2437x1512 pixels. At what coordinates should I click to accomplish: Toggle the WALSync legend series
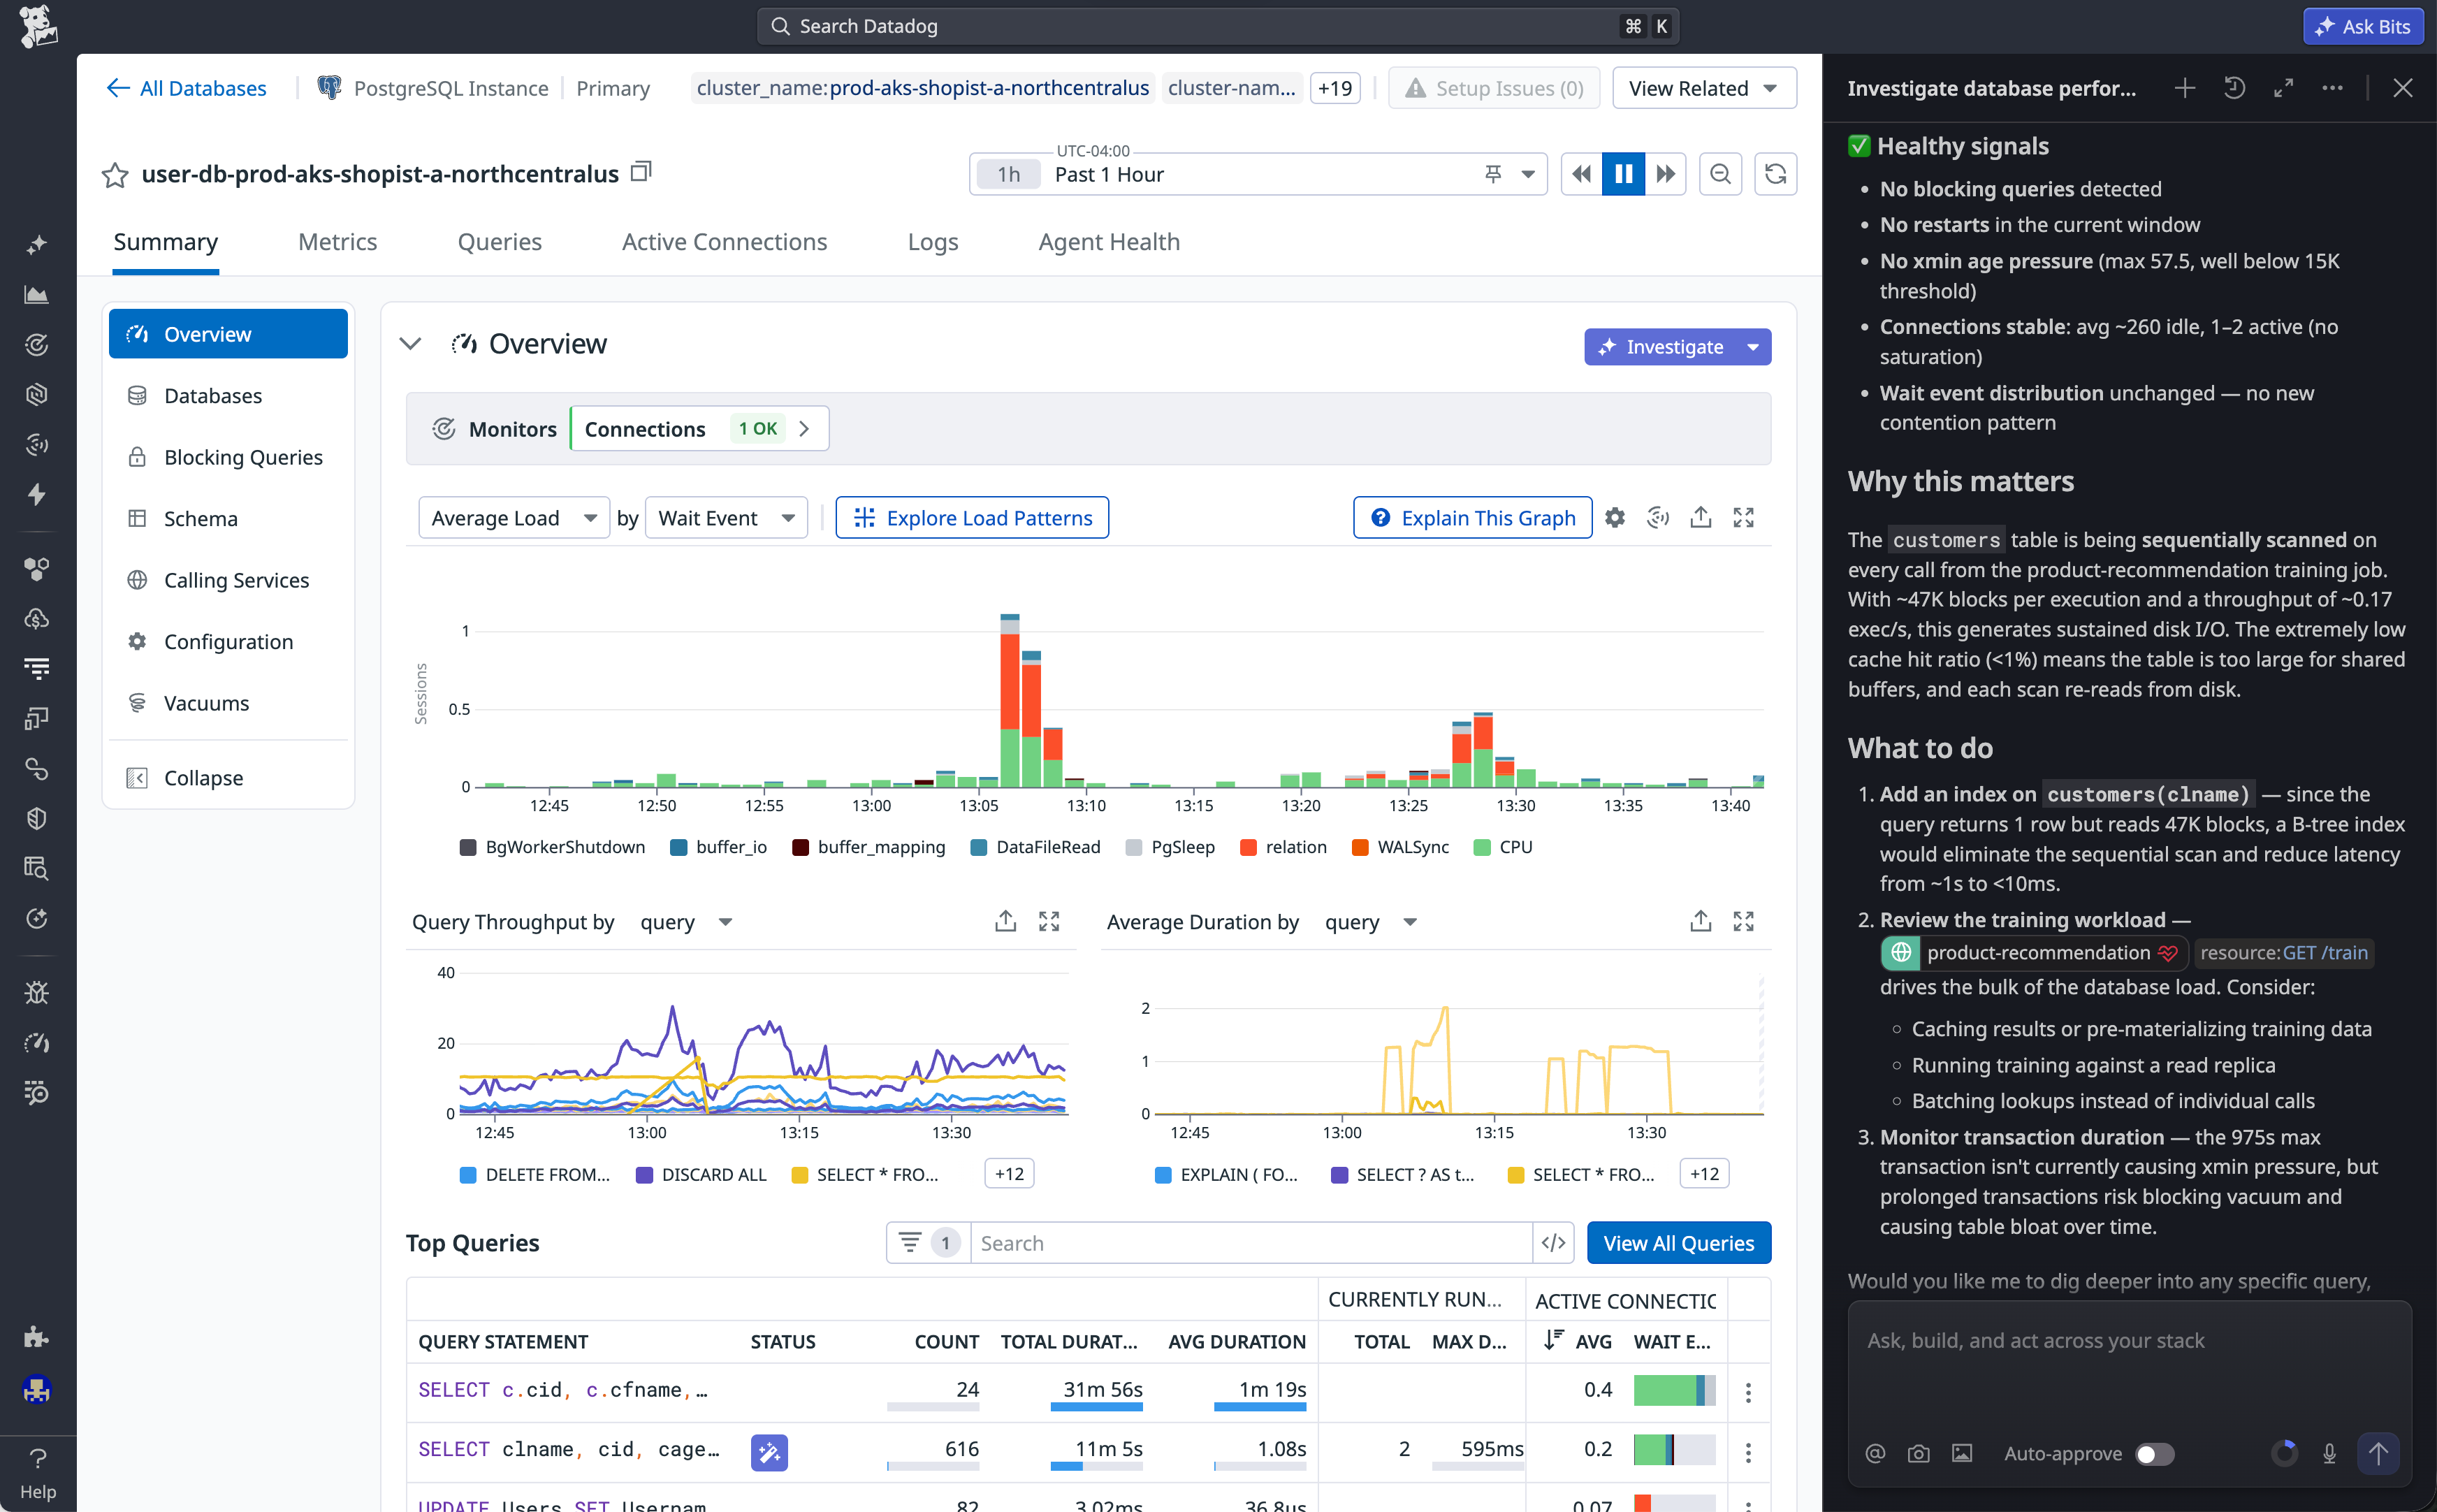coord(1400,847)
